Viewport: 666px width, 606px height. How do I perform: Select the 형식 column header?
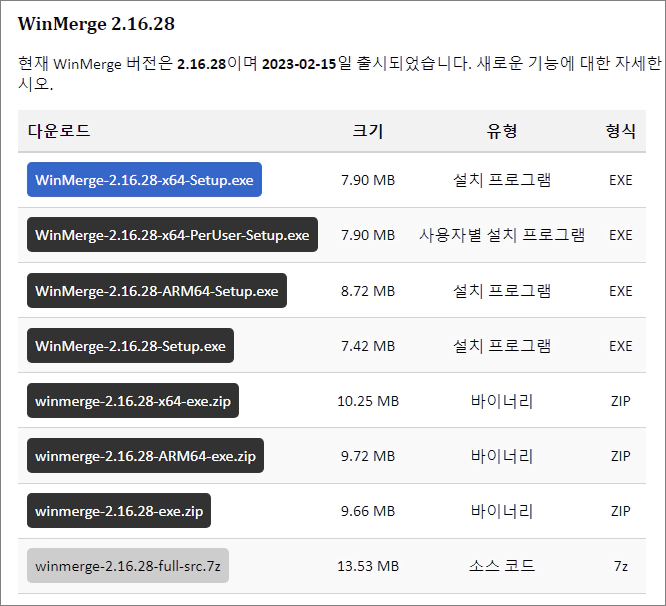coord(621,131)
